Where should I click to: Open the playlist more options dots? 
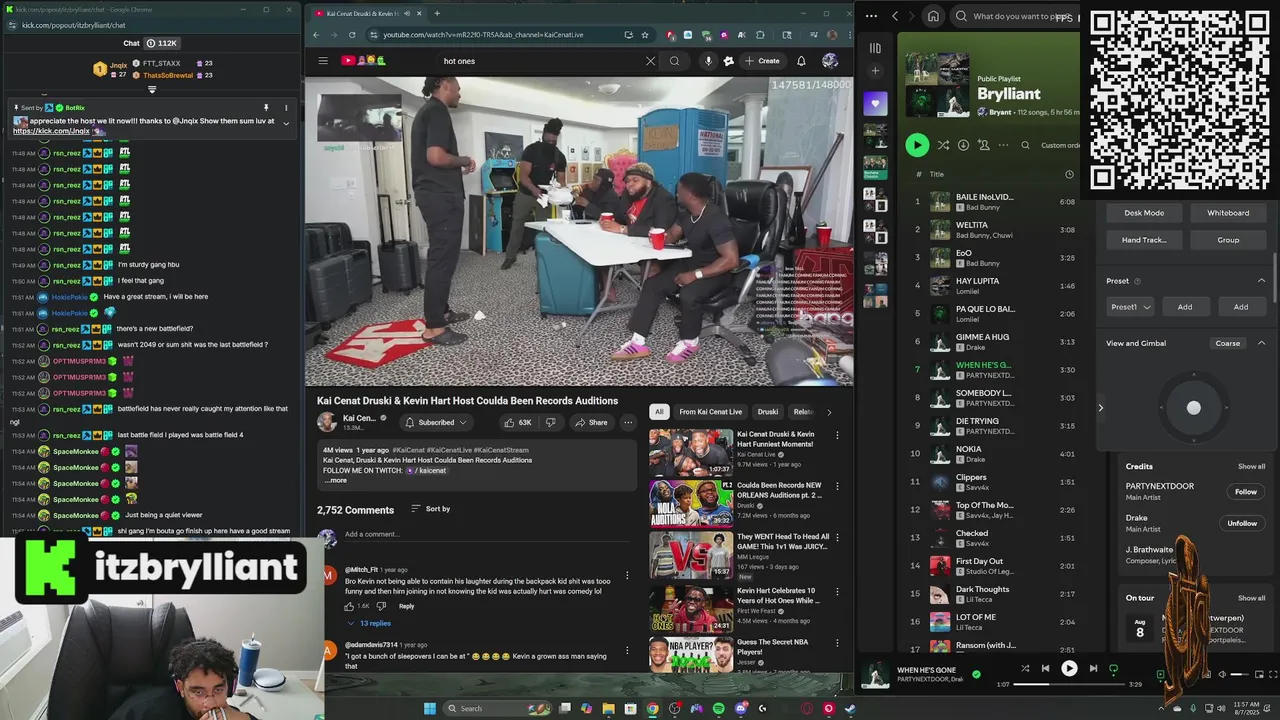coord(1003,145)
